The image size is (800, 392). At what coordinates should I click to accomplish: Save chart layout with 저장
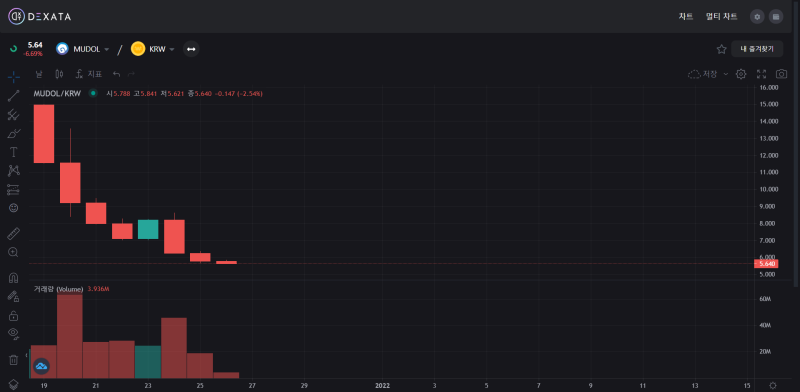(x=703, y=75)
